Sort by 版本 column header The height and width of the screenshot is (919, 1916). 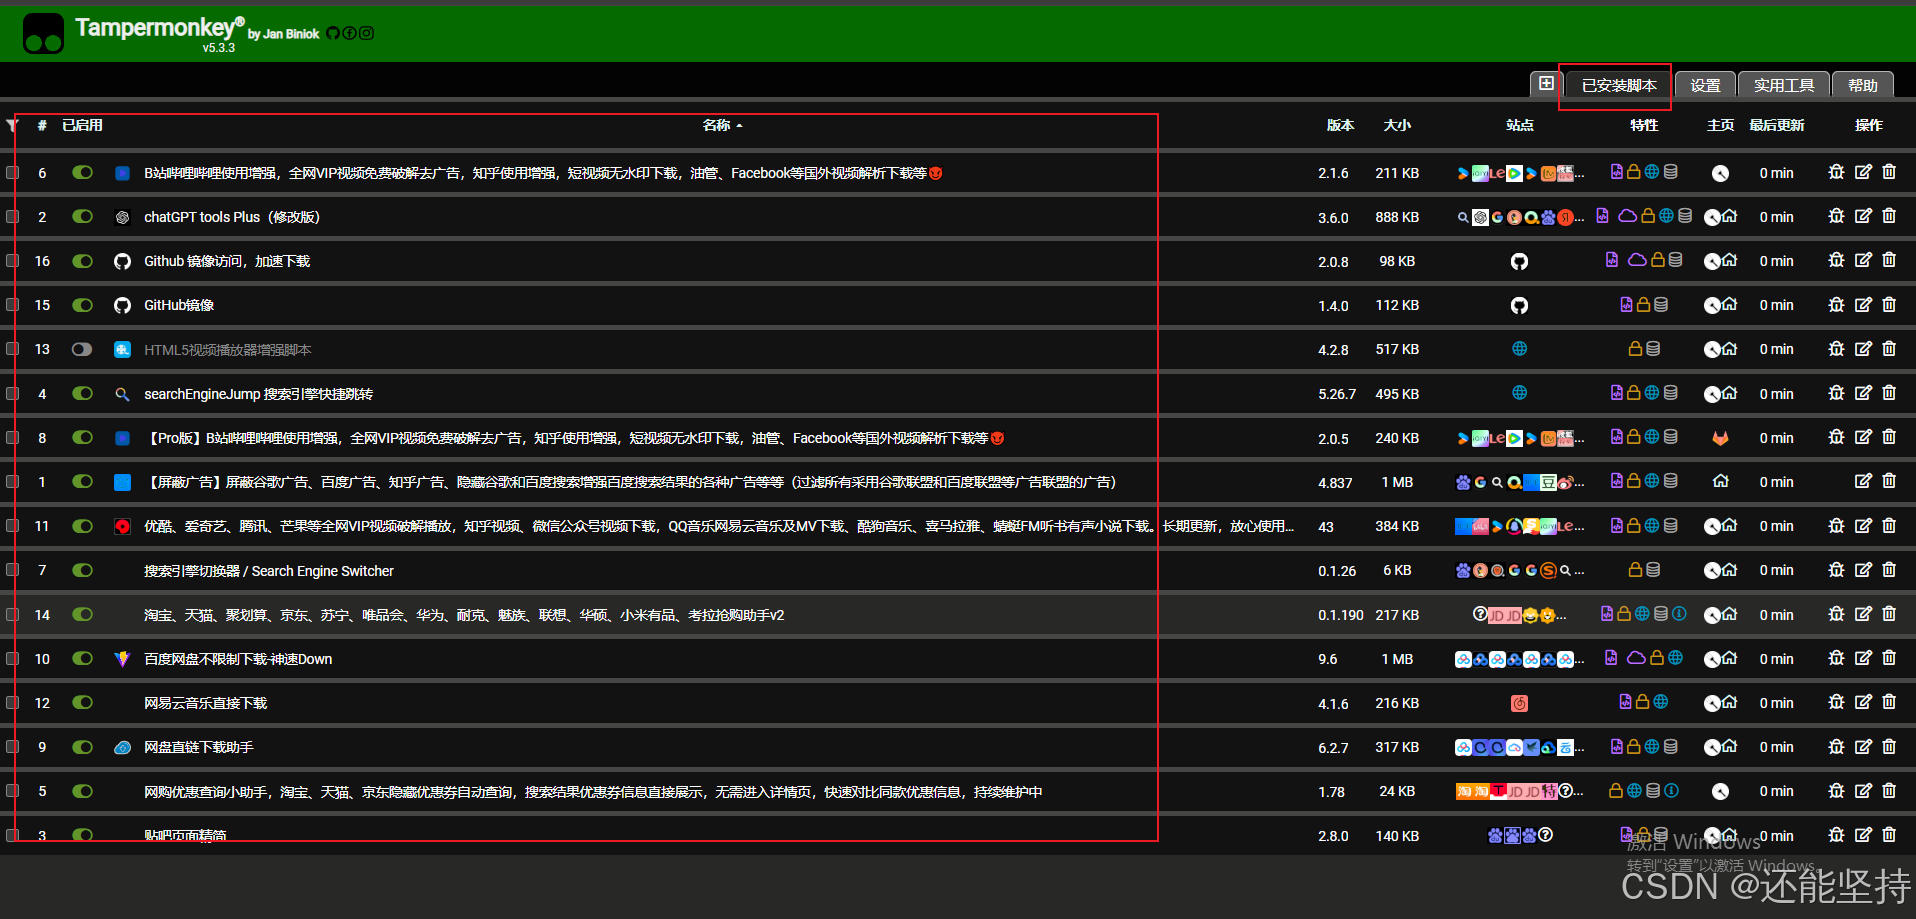point(1340,125)
